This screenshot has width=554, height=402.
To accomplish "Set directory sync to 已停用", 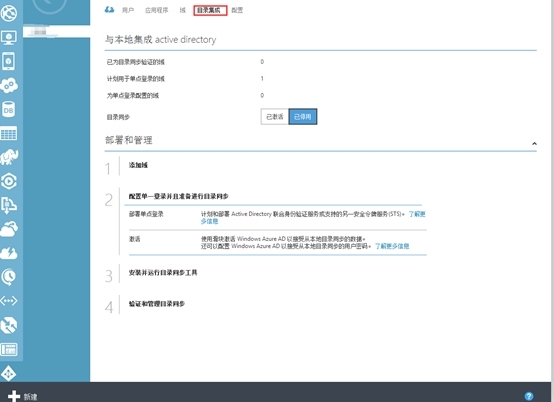I will click(303, 117).
